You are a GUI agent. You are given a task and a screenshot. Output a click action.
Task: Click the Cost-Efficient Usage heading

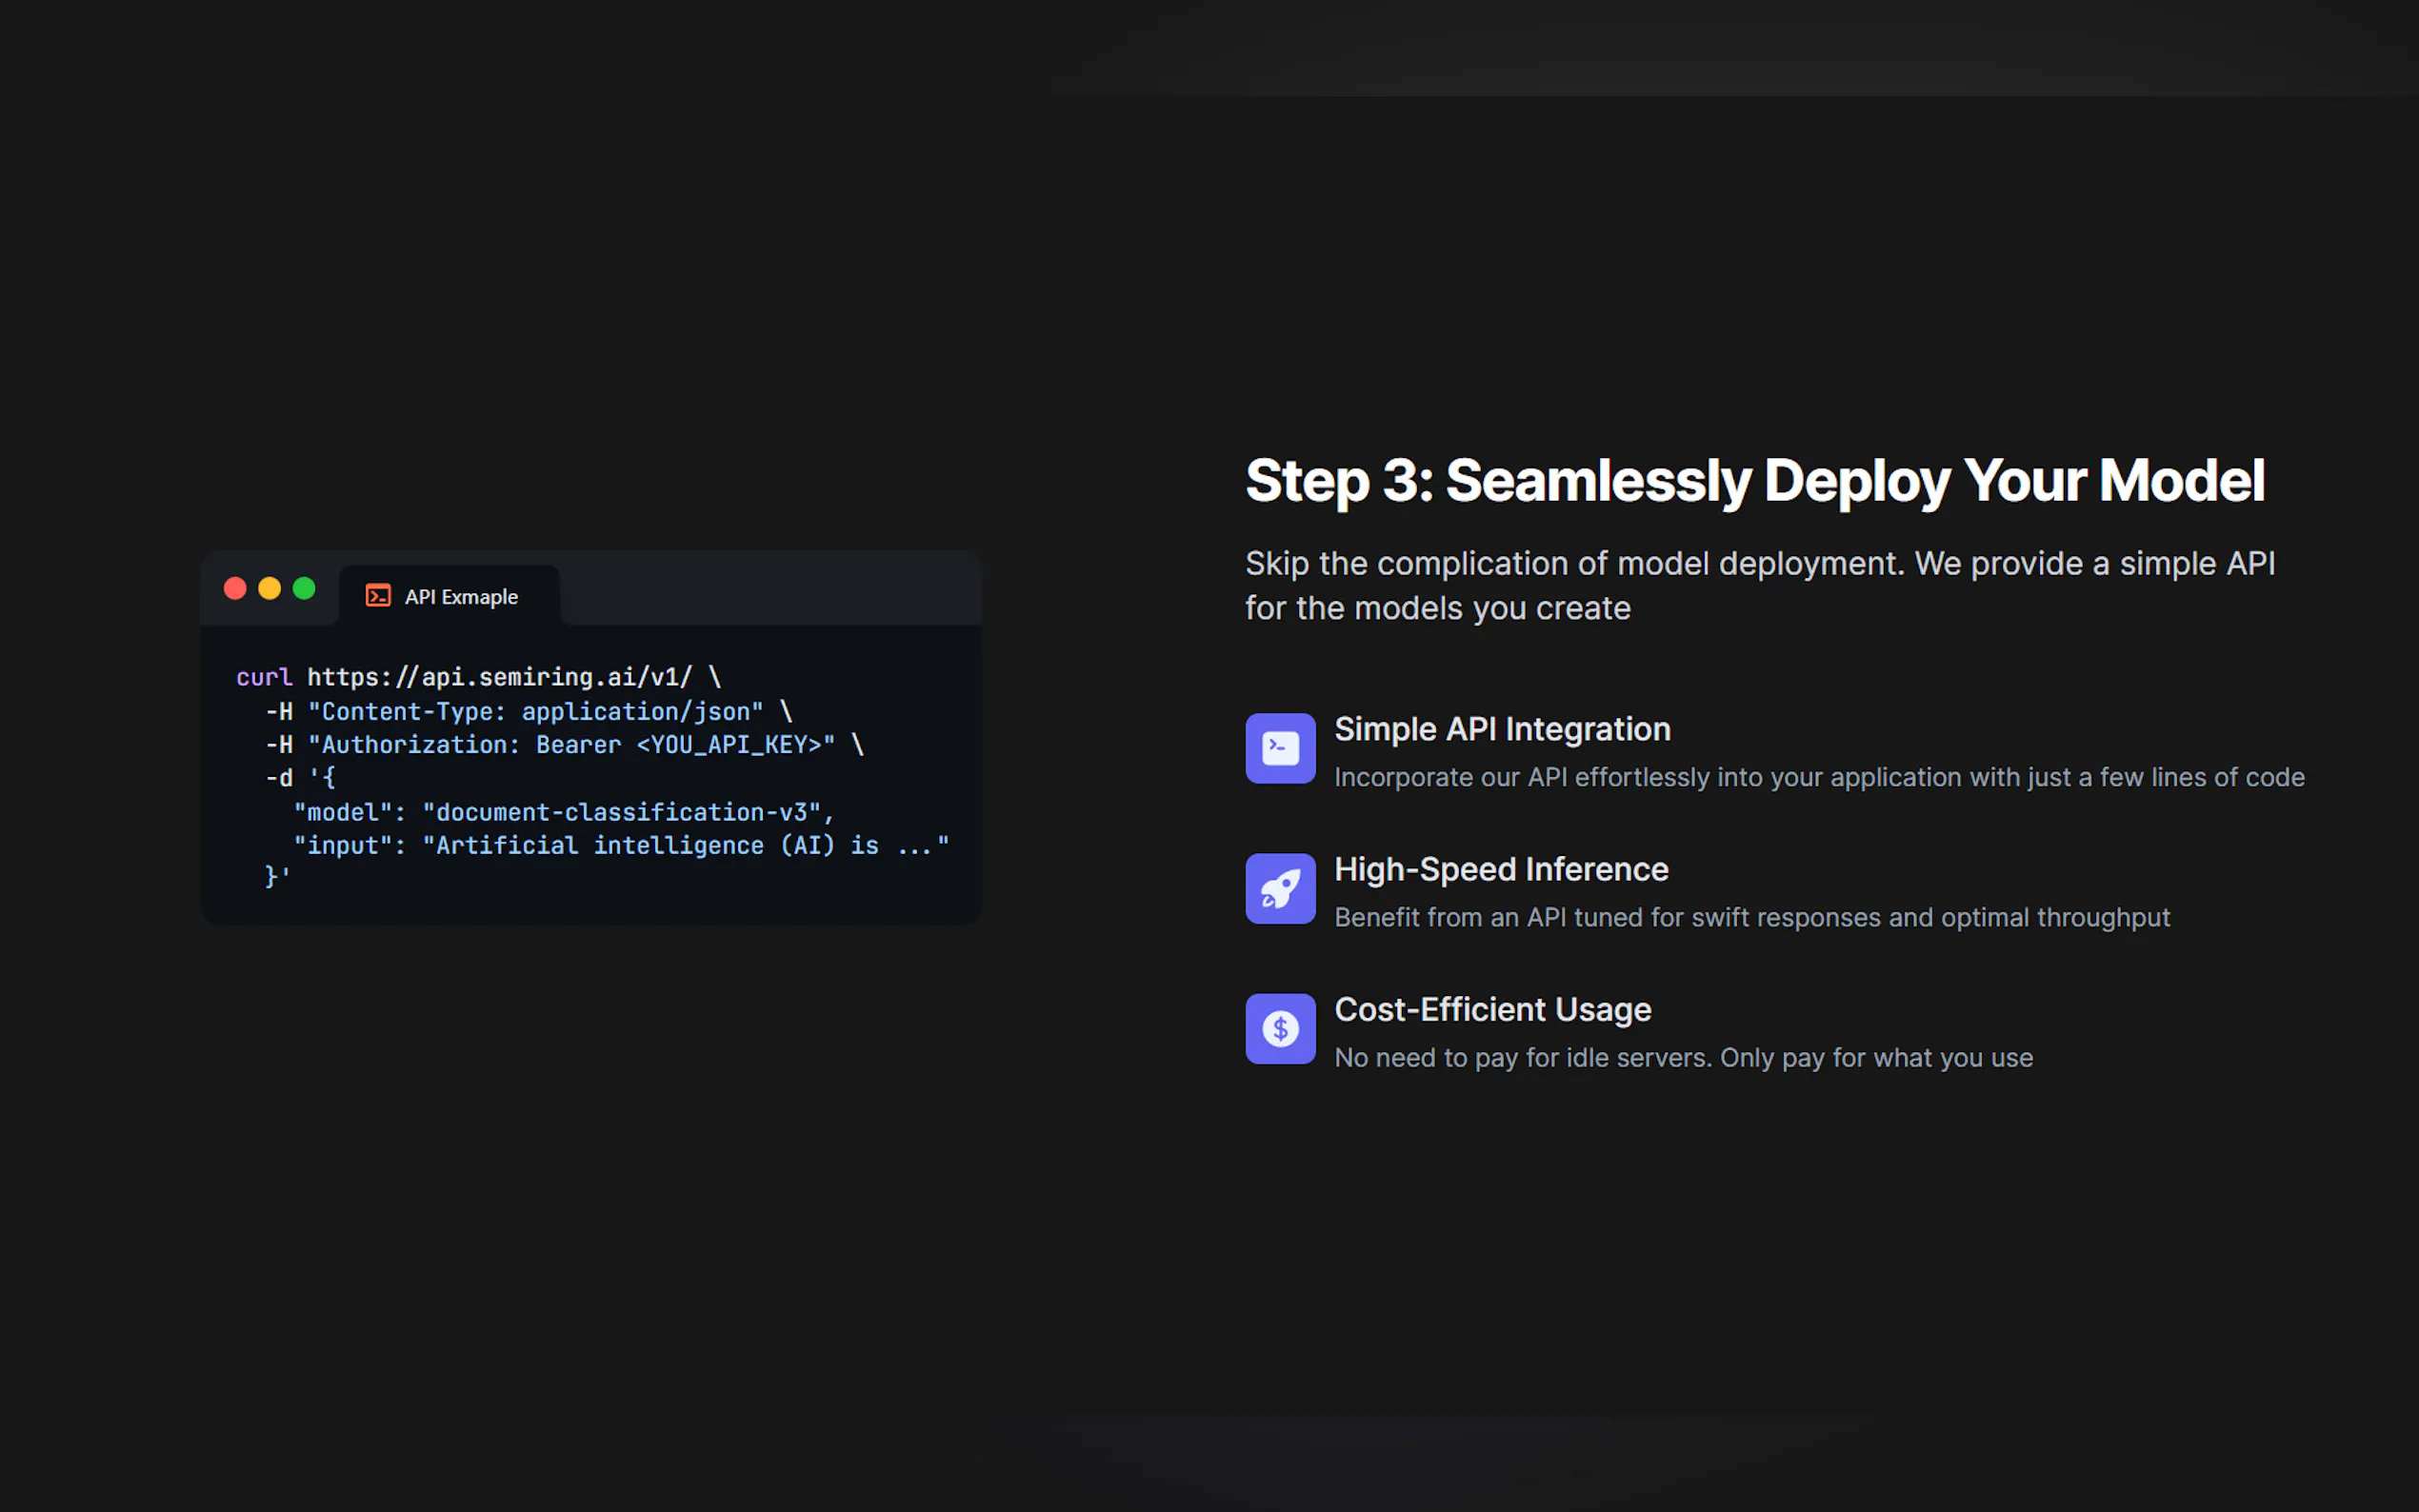[1492, 1009]
